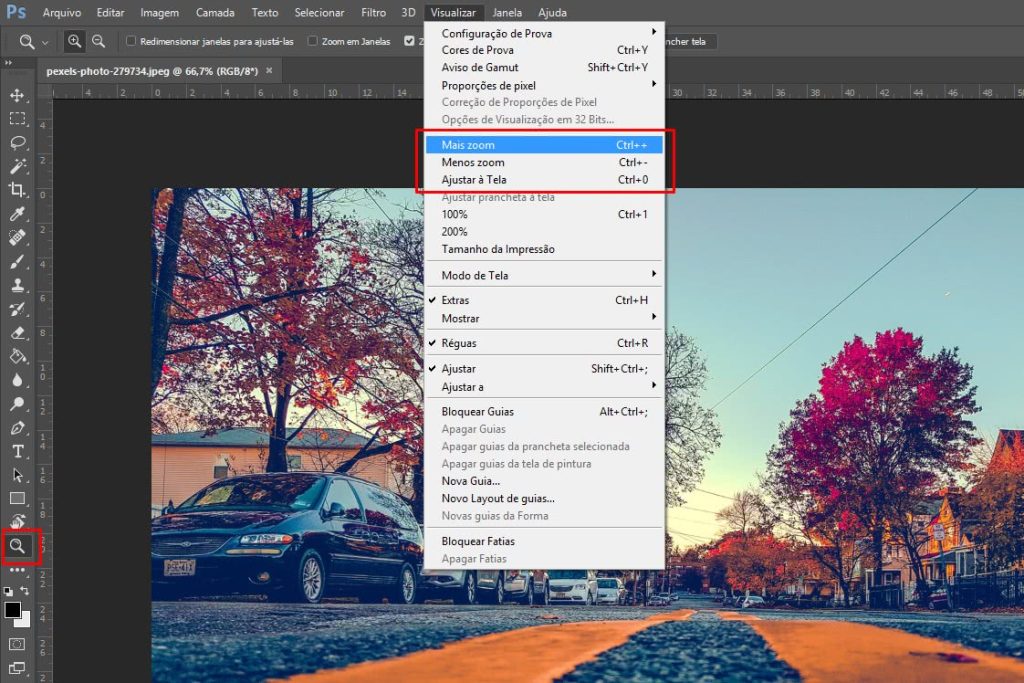Close the pexels-photo-279734.jpeg tab
1024x683 pixels.
[269, 71]
